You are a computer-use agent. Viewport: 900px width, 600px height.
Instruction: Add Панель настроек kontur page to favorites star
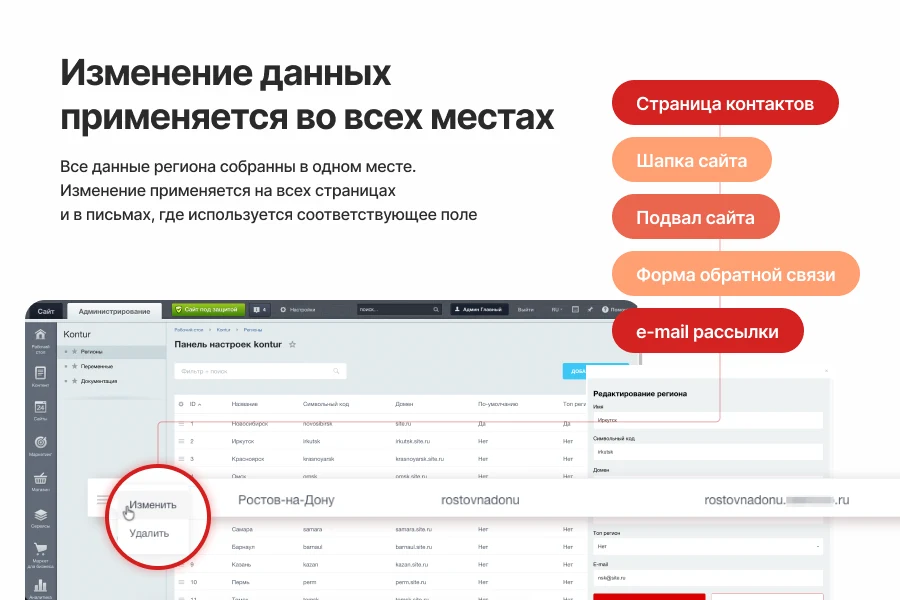292,344
